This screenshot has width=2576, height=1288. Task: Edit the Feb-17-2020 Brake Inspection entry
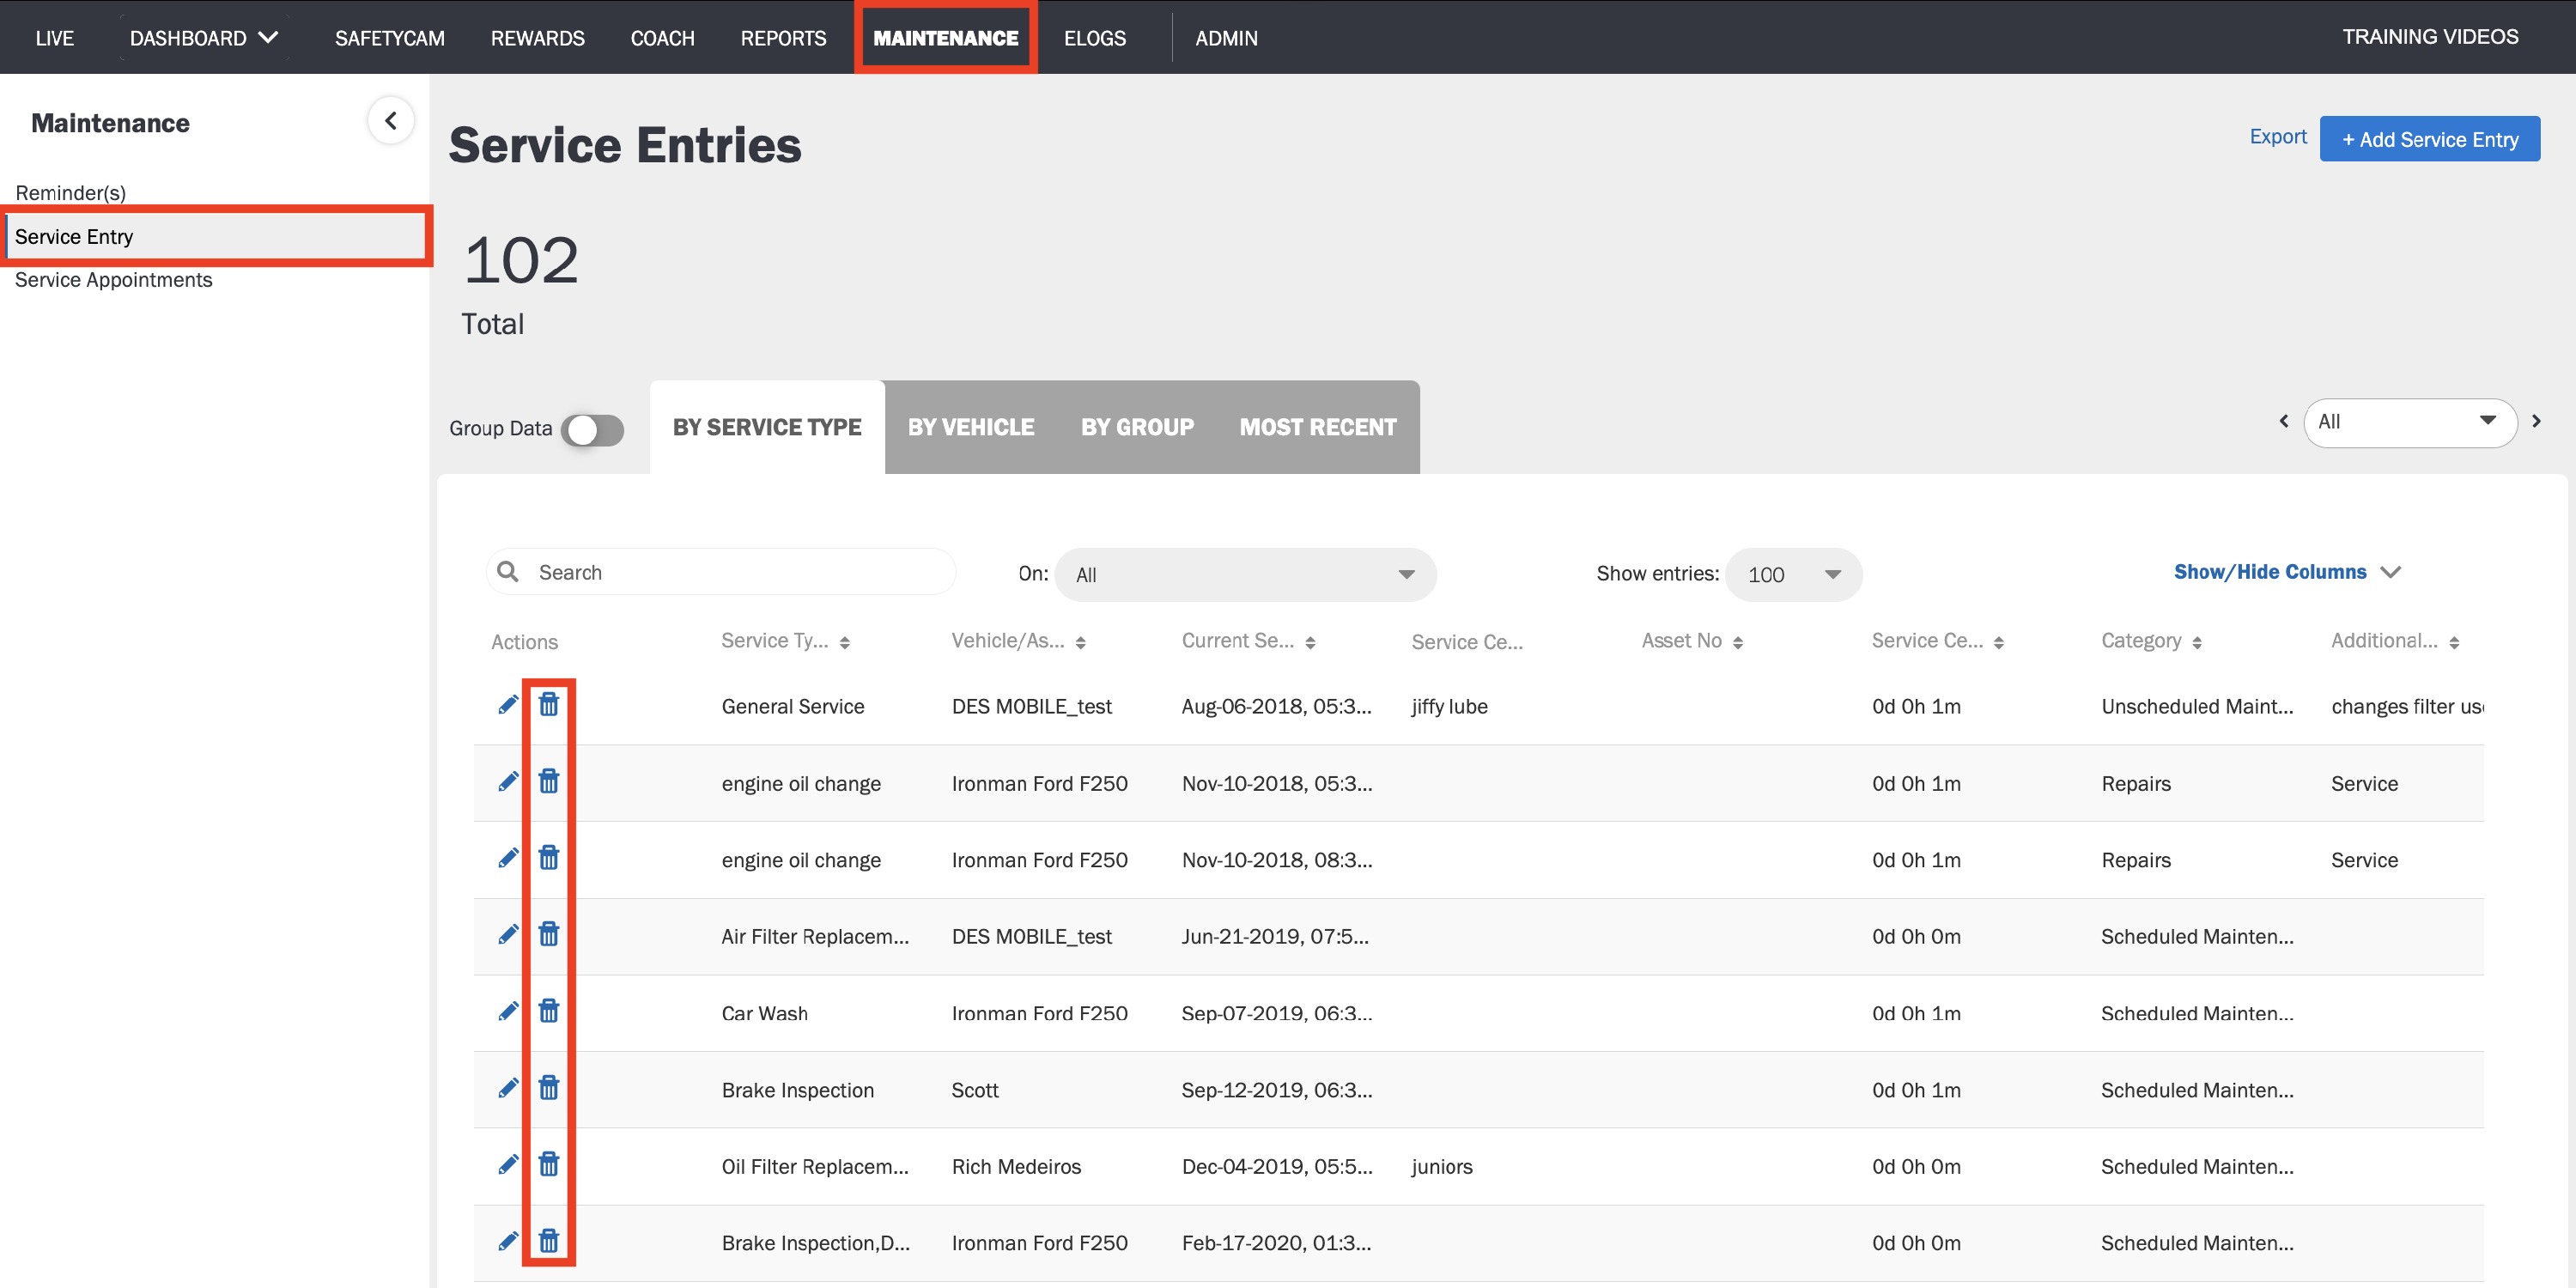pyautogui.click(x=508, y=1242)
